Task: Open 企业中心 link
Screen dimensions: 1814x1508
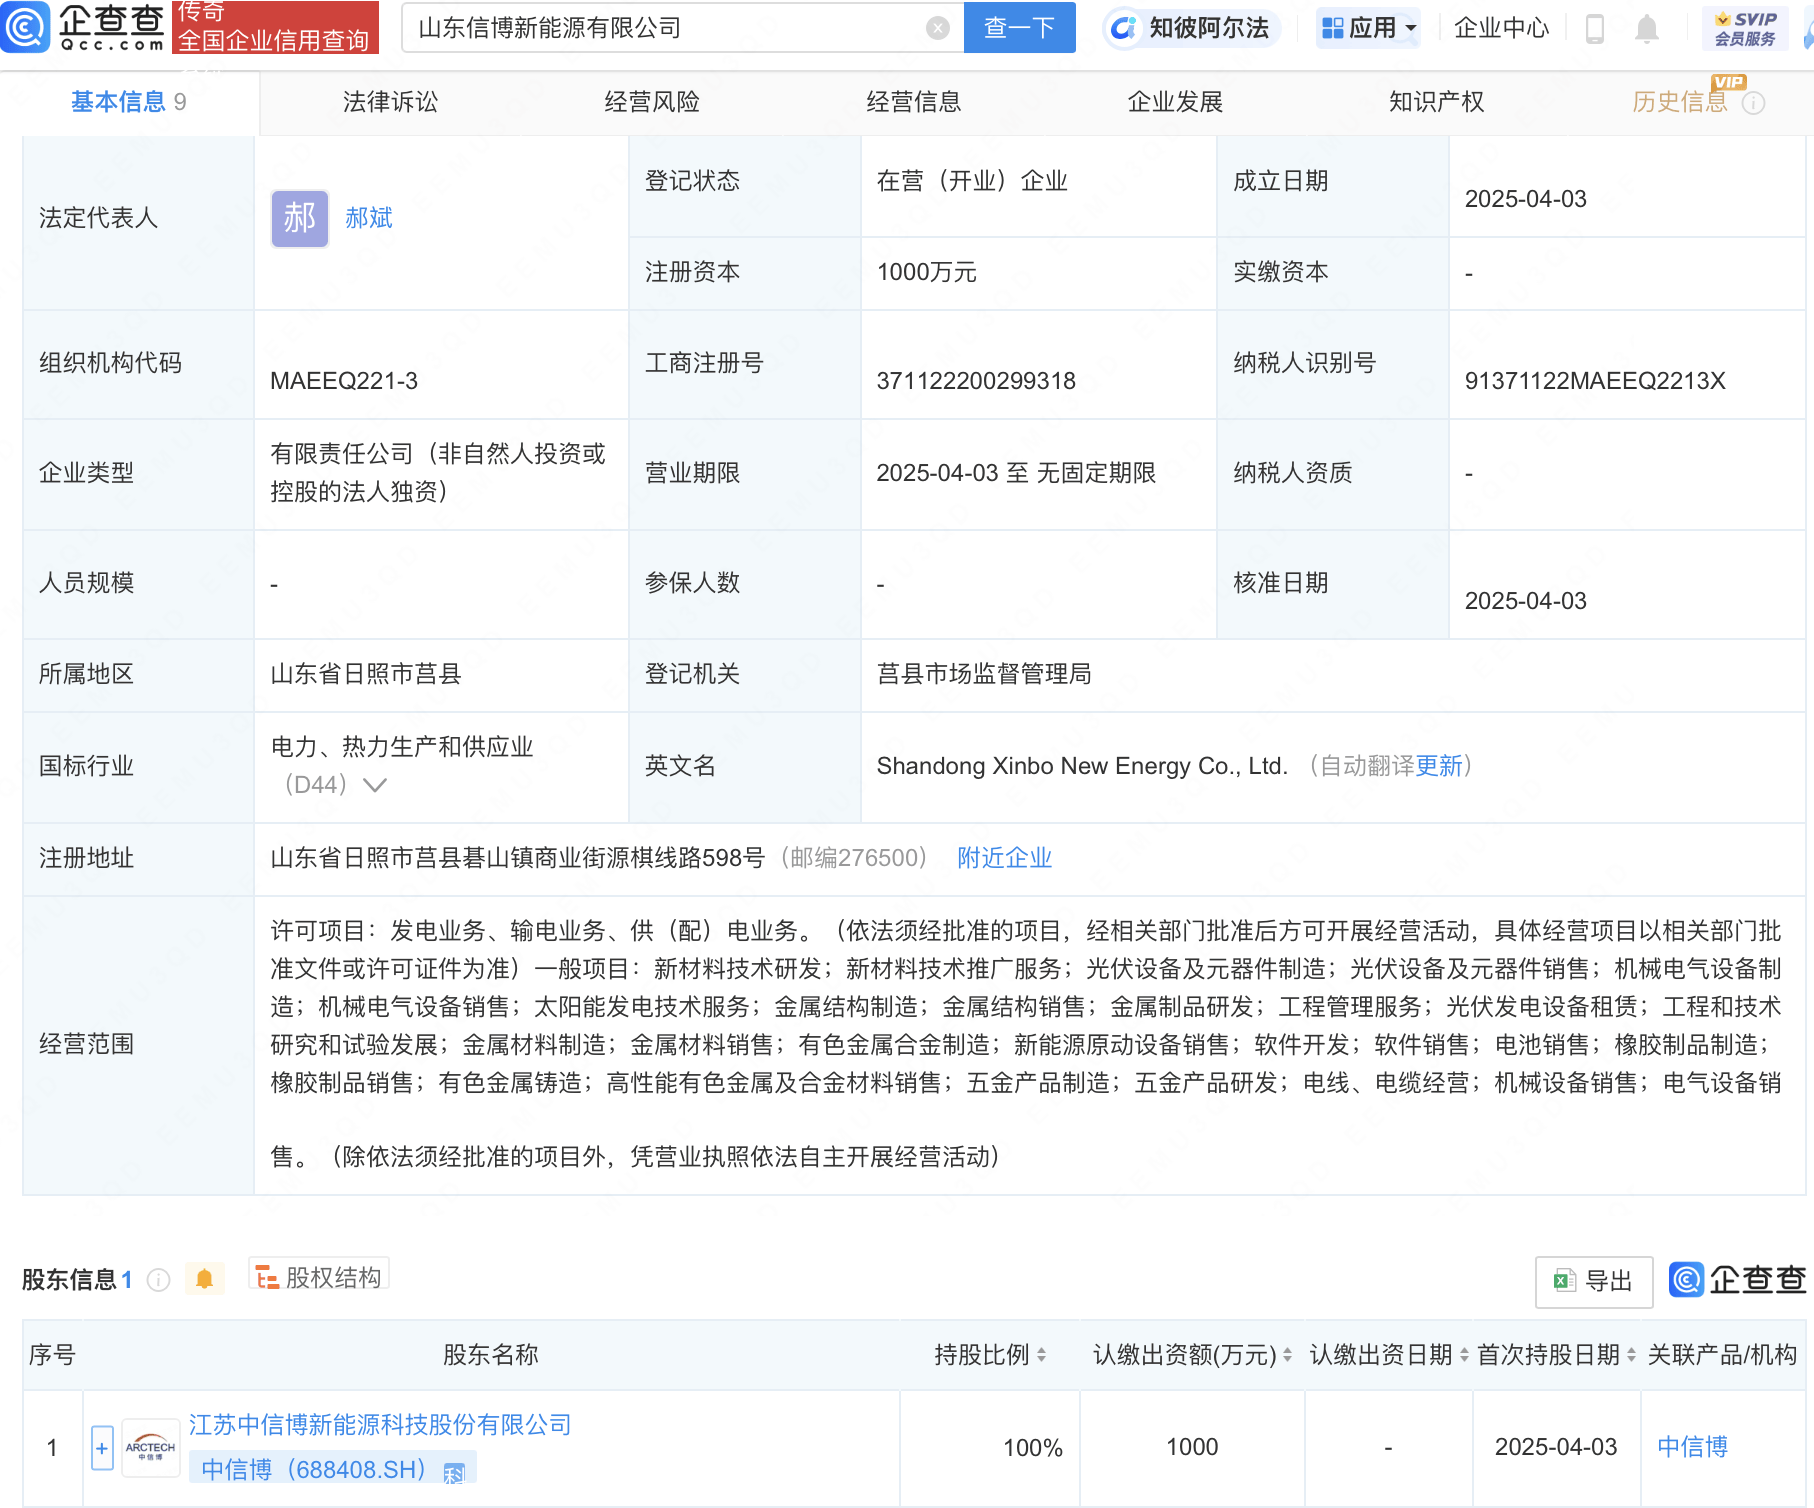Action: click(1501, 28)
